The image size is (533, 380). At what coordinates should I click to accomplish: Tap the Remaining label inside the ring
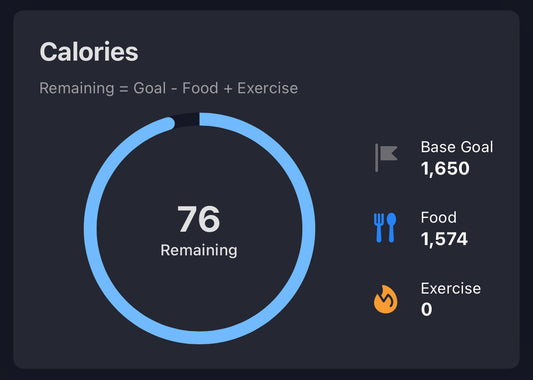tap(199, 250)
